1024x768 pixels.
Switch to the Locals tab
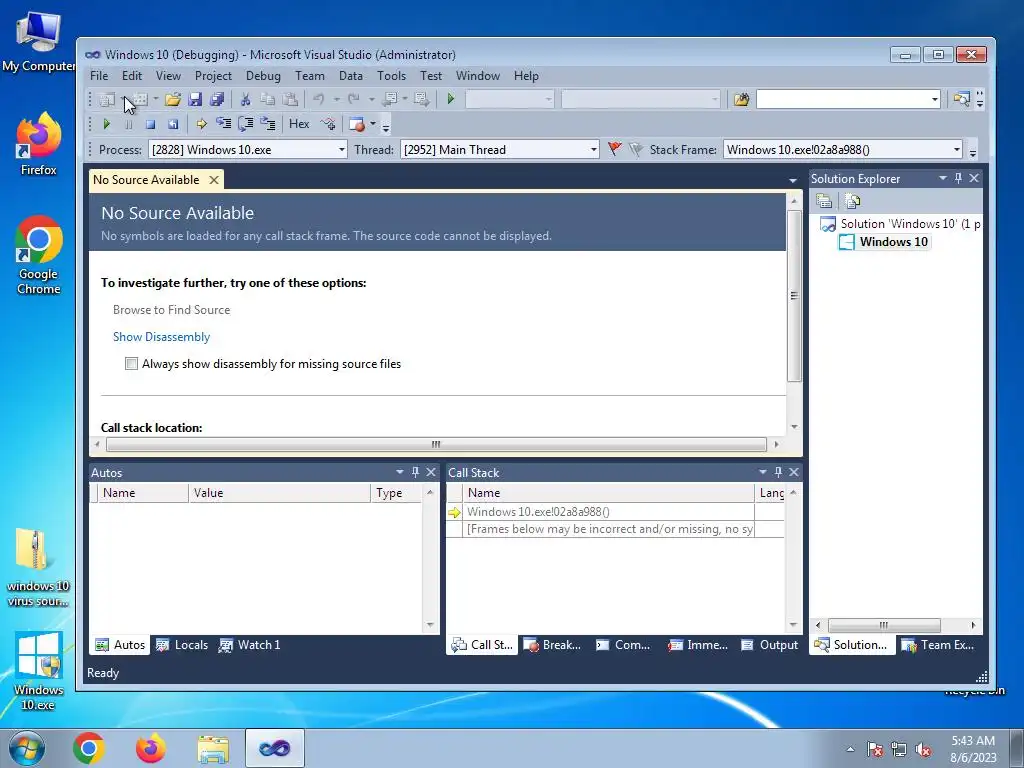click(182, 645)
